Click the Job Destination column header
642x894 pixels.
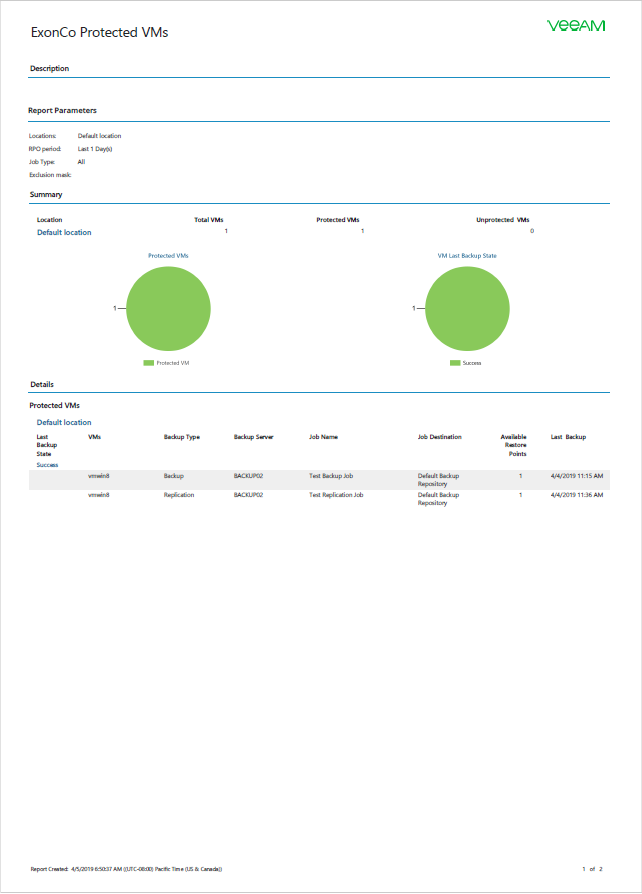pos(440,437)
